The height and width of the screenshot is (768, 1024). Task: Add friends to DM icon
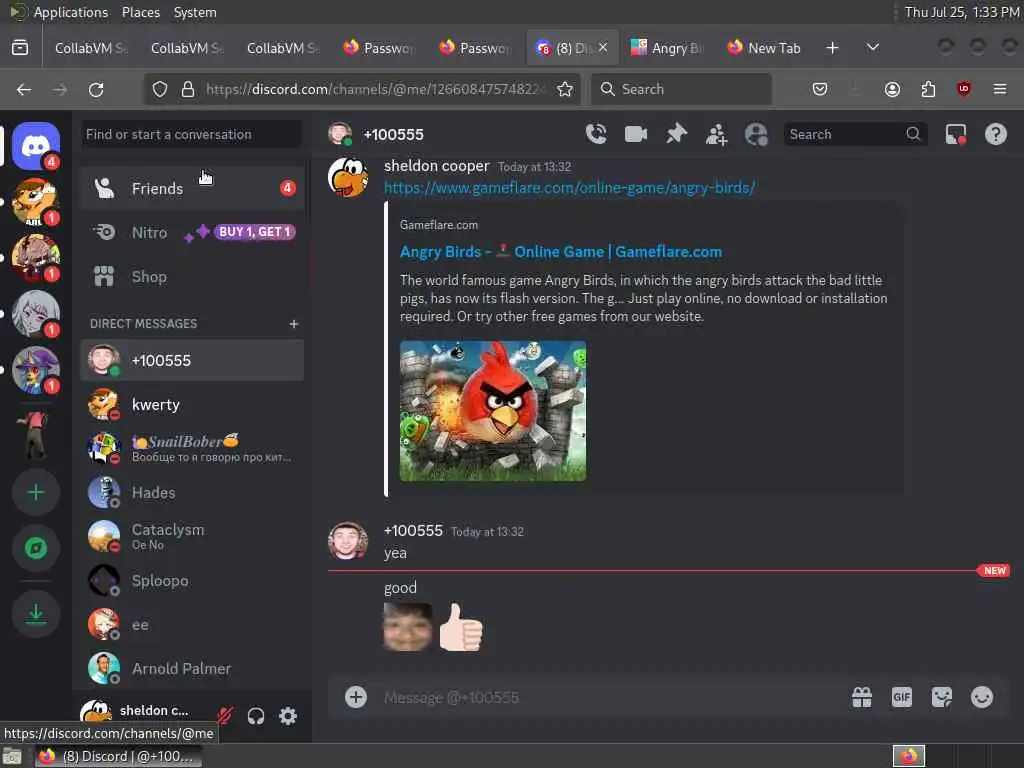[716, 135]
